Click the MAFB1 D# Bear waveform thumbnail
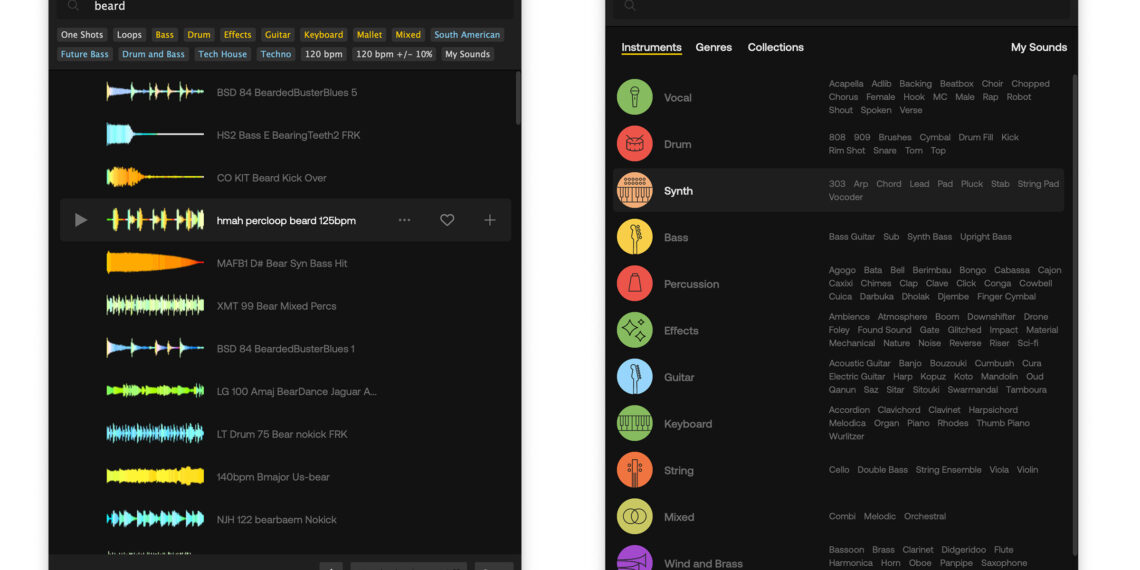The width and height of the screenshot is (1140, 570). (x=155, y=263)
